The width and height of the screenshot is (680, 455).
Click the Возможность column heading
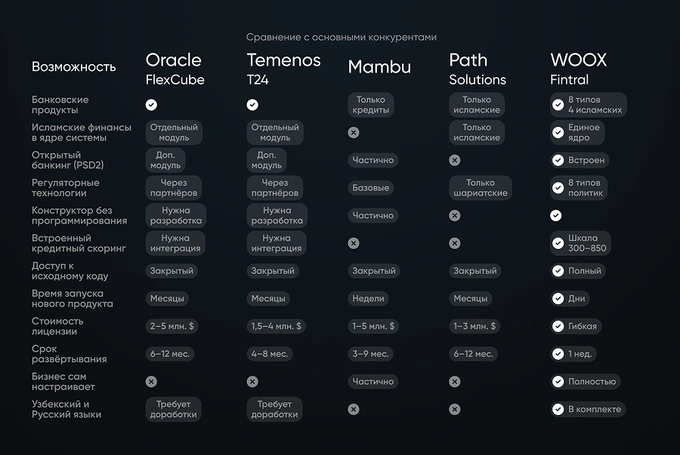pos(74,67)
